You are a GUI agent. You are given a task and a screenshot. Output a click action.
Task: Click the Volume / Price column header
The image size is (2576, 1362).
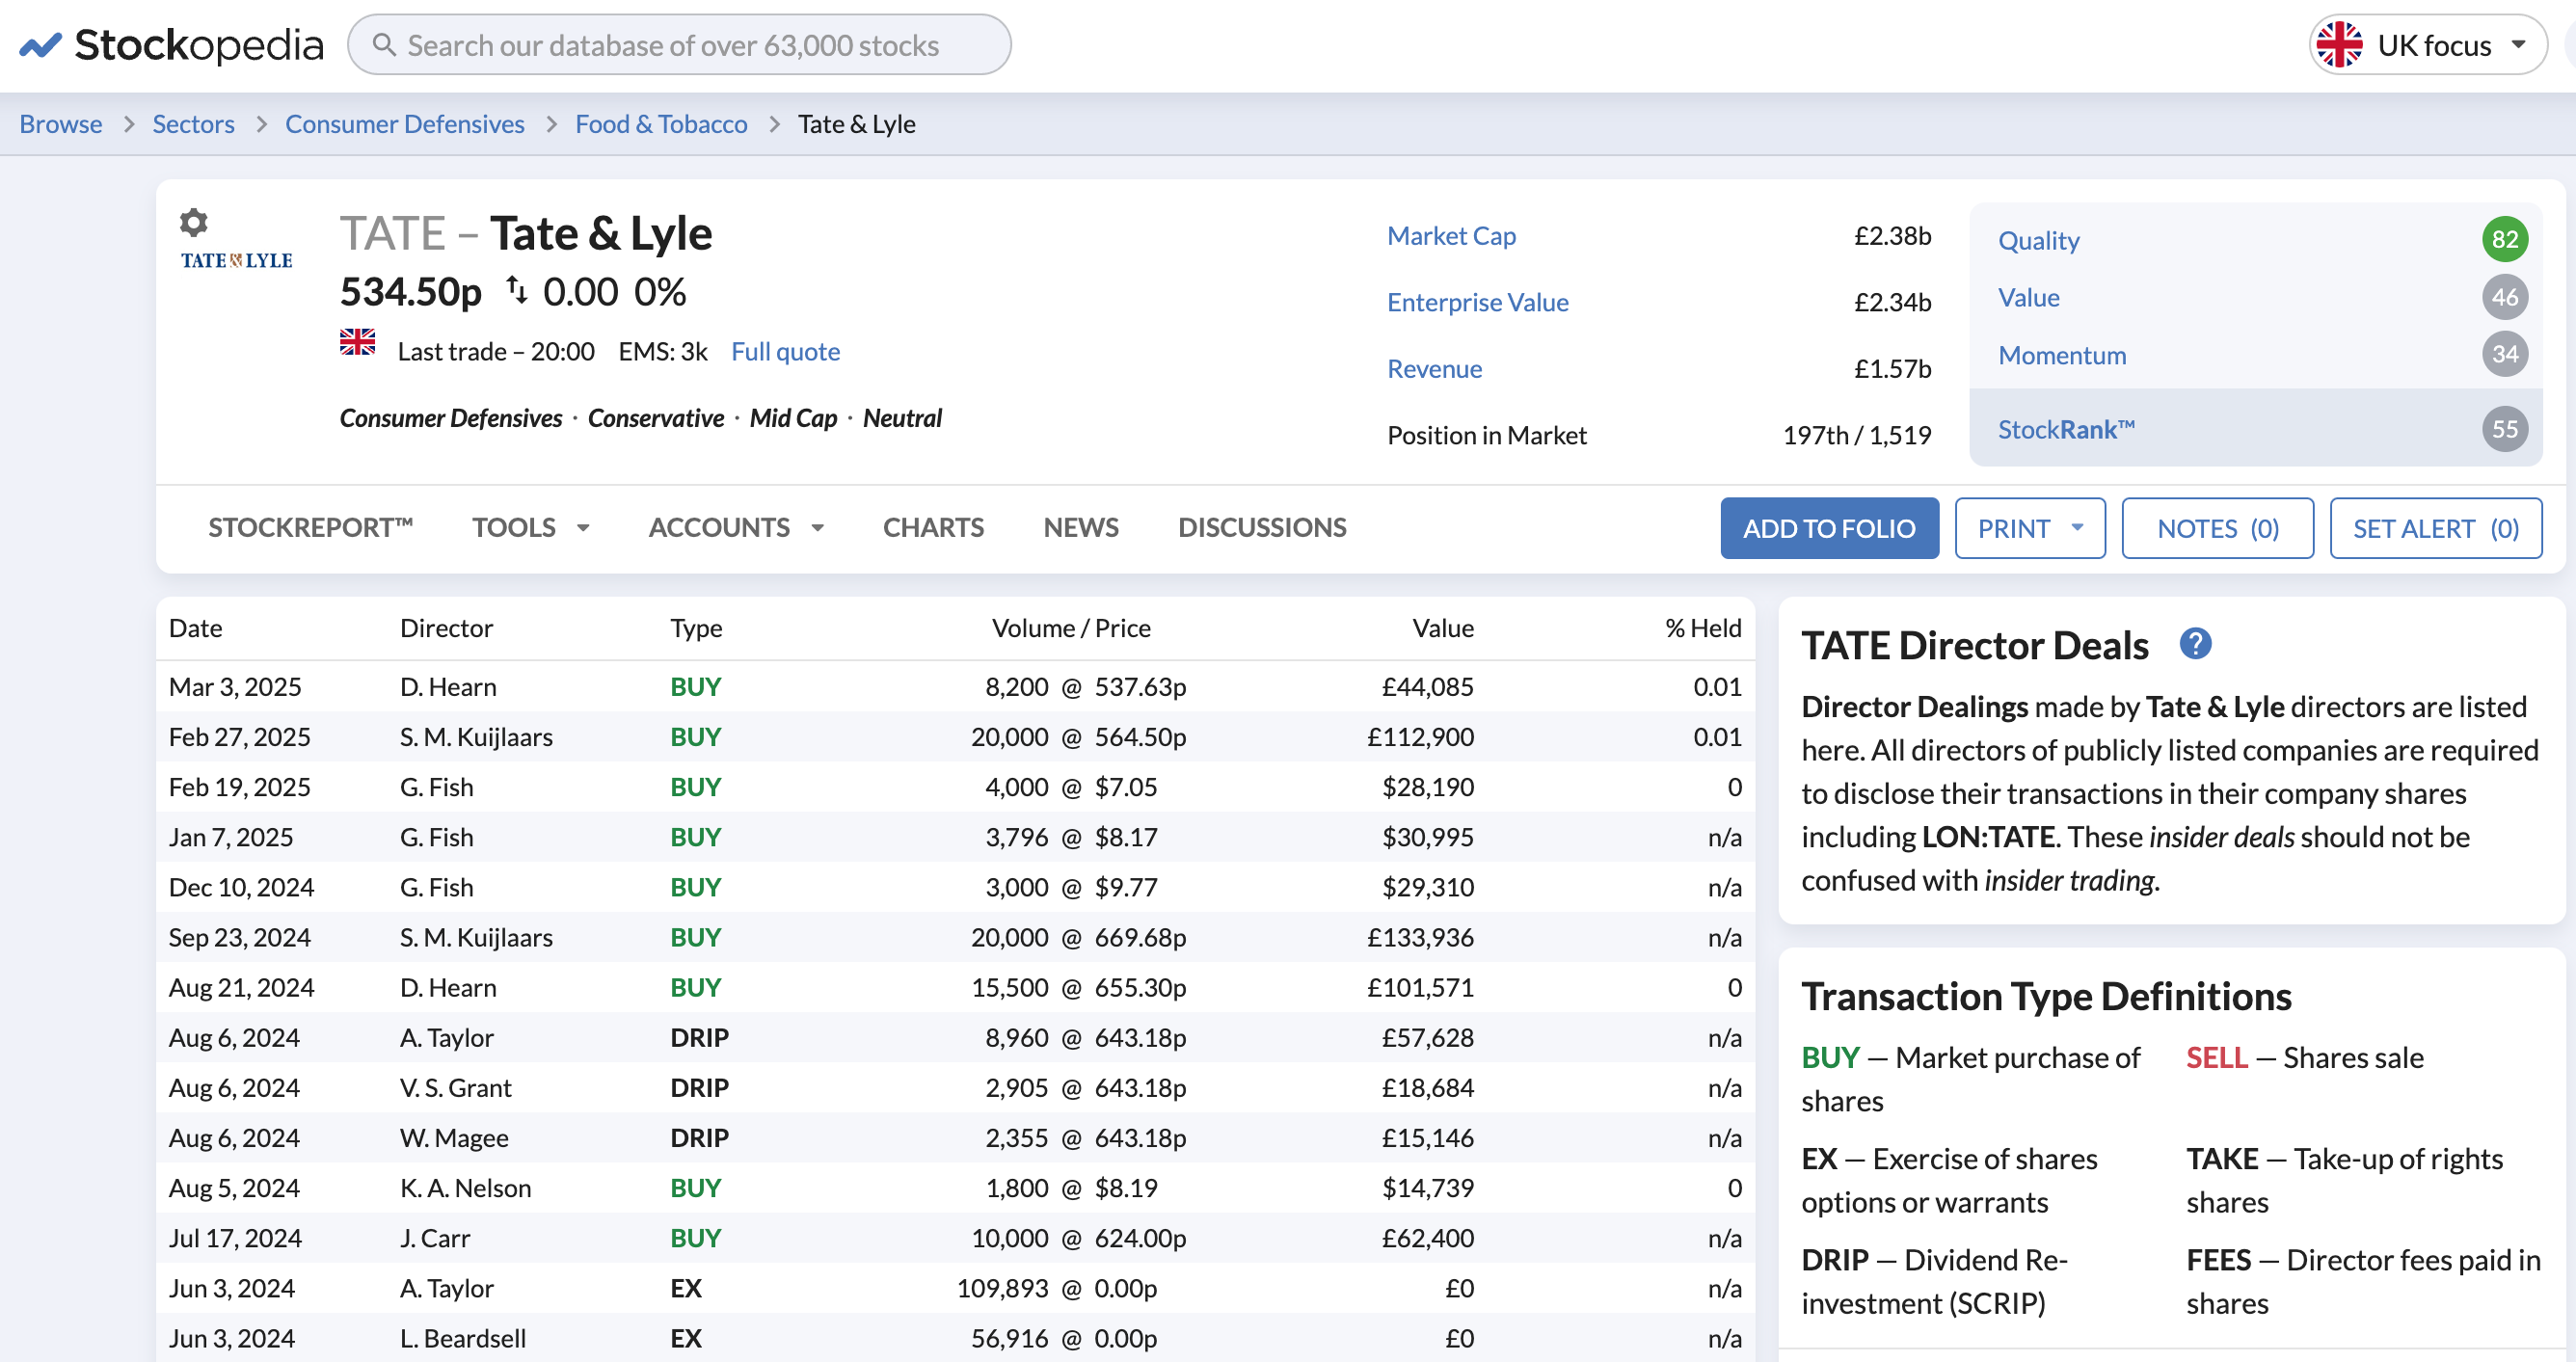point(1070,628)
